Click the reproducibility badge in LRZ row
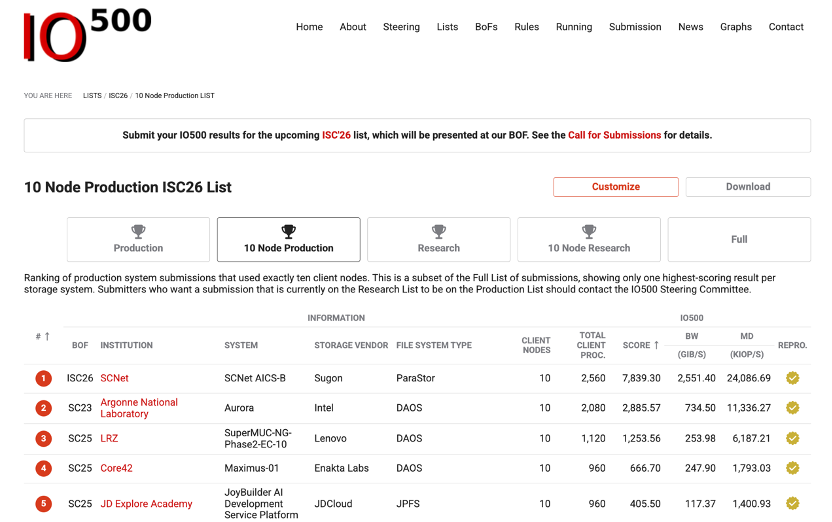This screenshot has width=832, height=522. pyautogui.click(x=793, y=438)
